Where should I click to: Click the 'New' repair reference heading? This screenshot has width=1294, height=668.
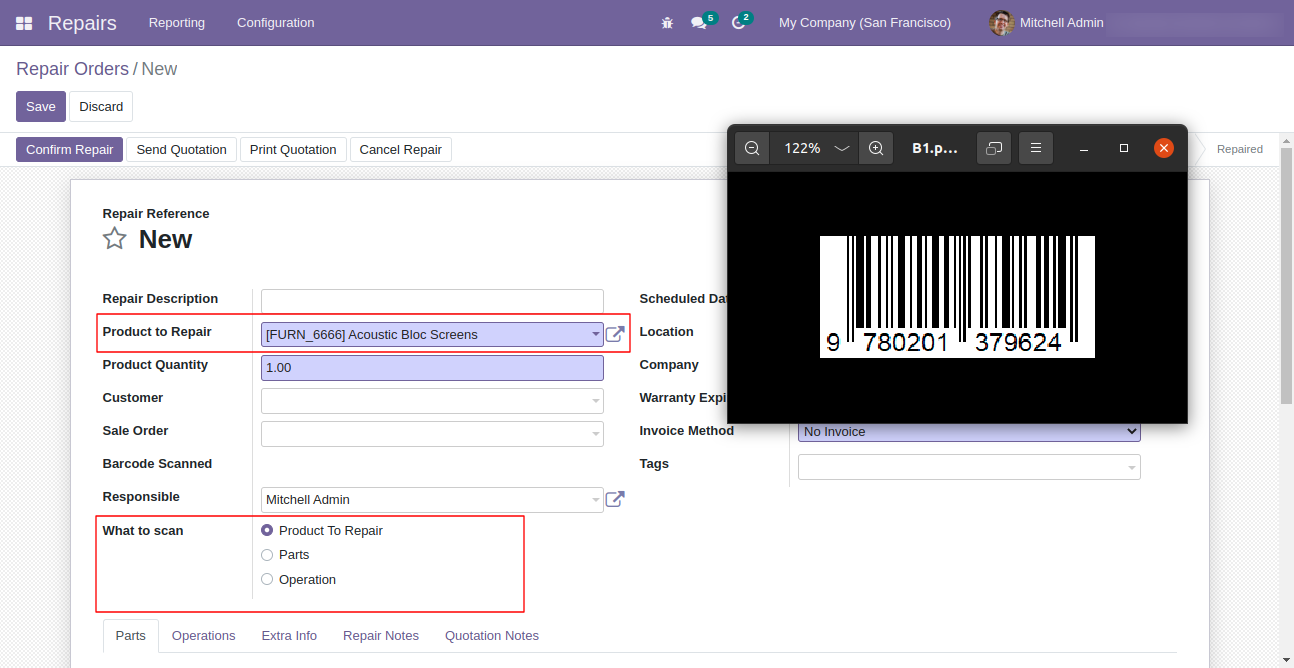[165, 239]
